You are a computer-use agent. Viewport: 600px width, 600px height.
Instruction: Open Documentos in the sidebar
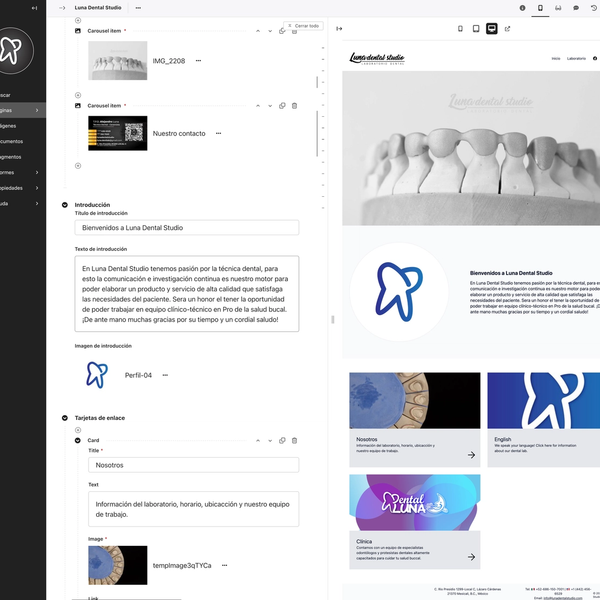11,142
